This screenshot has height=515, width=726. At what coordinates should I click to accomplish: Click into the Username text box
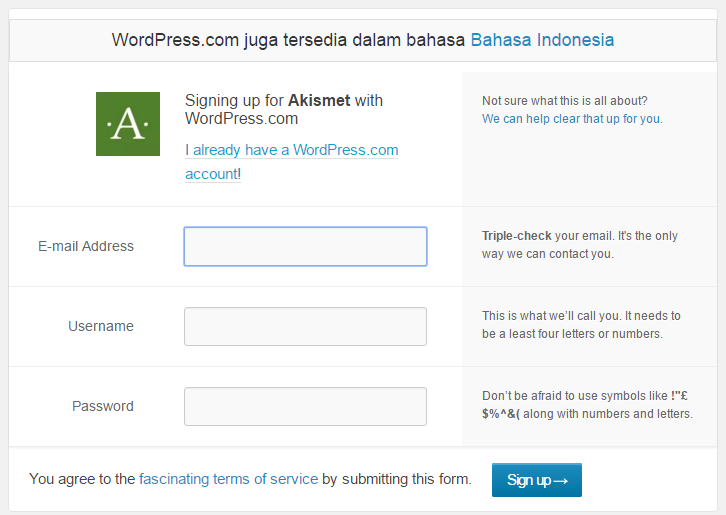tap(305, 326)
